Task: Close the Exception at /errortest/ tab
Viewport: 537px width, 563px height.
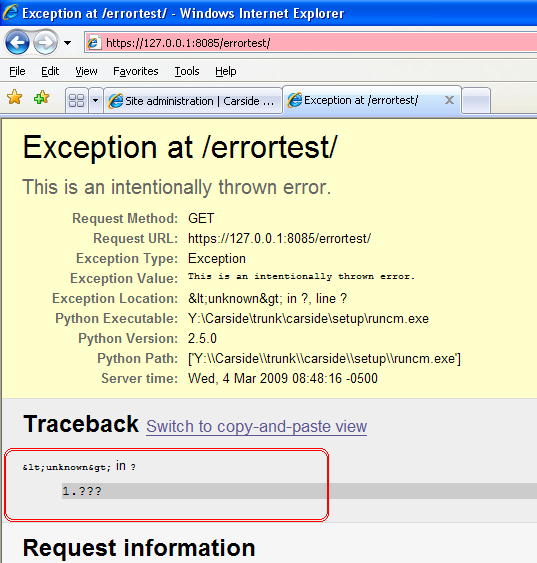Action: point(449,100)
